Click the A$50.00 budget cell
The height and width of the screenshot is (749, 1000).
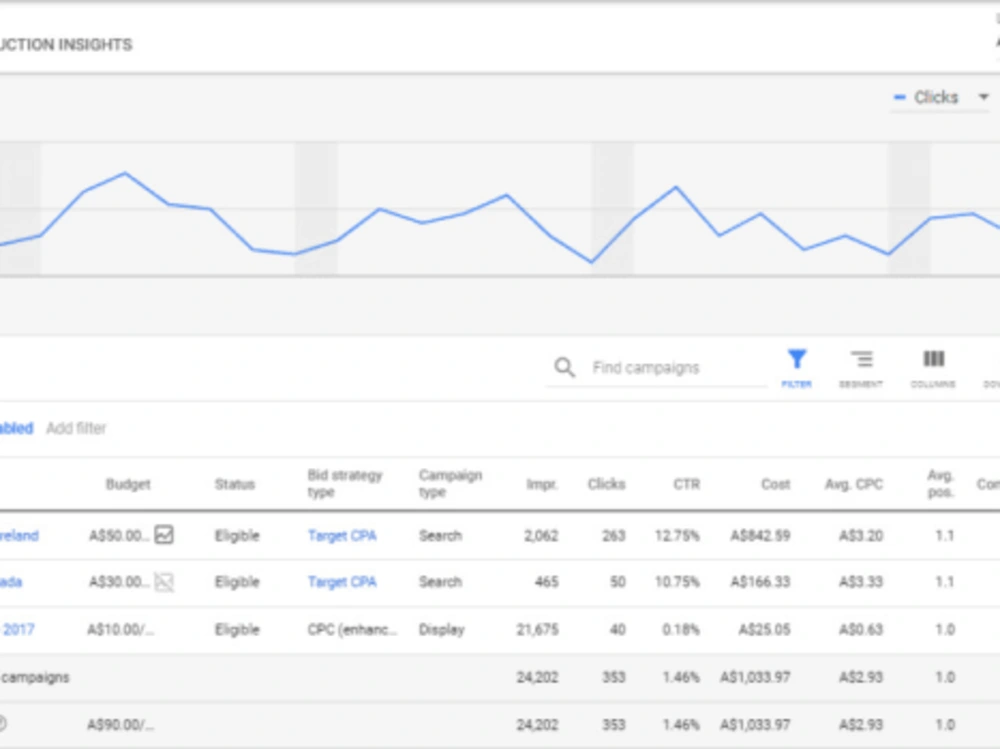(x=119, y=535)
